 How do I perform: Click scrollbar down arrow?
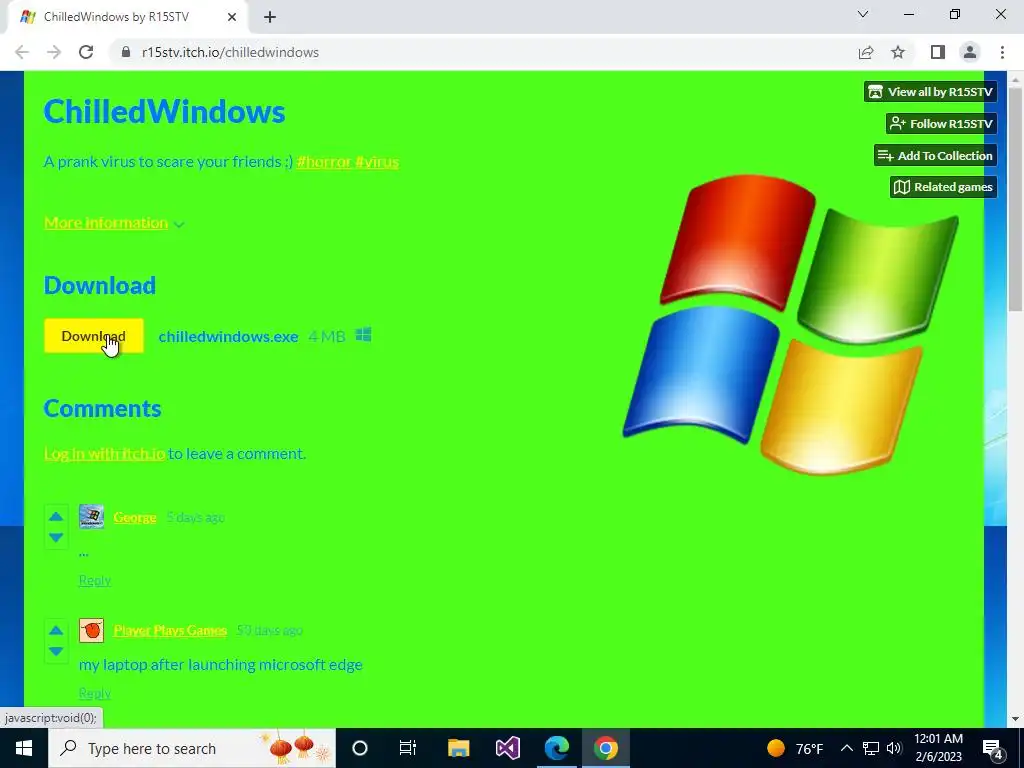(x=1015, y=719)
